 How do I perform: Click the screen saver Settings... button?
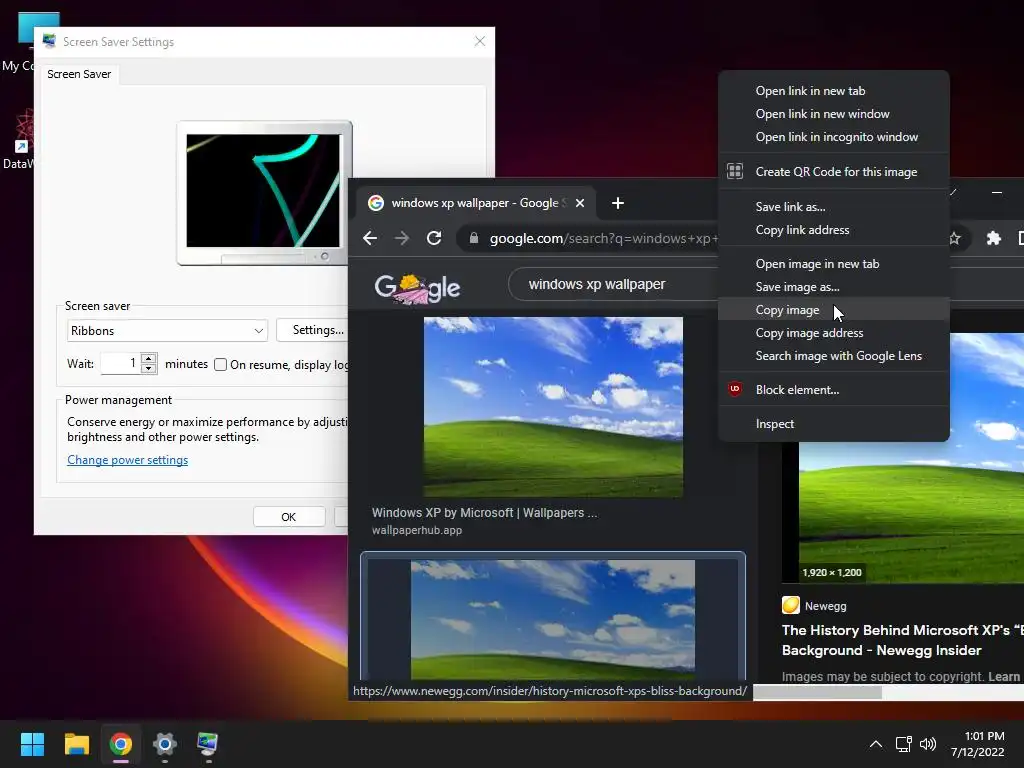pos(312,330)
